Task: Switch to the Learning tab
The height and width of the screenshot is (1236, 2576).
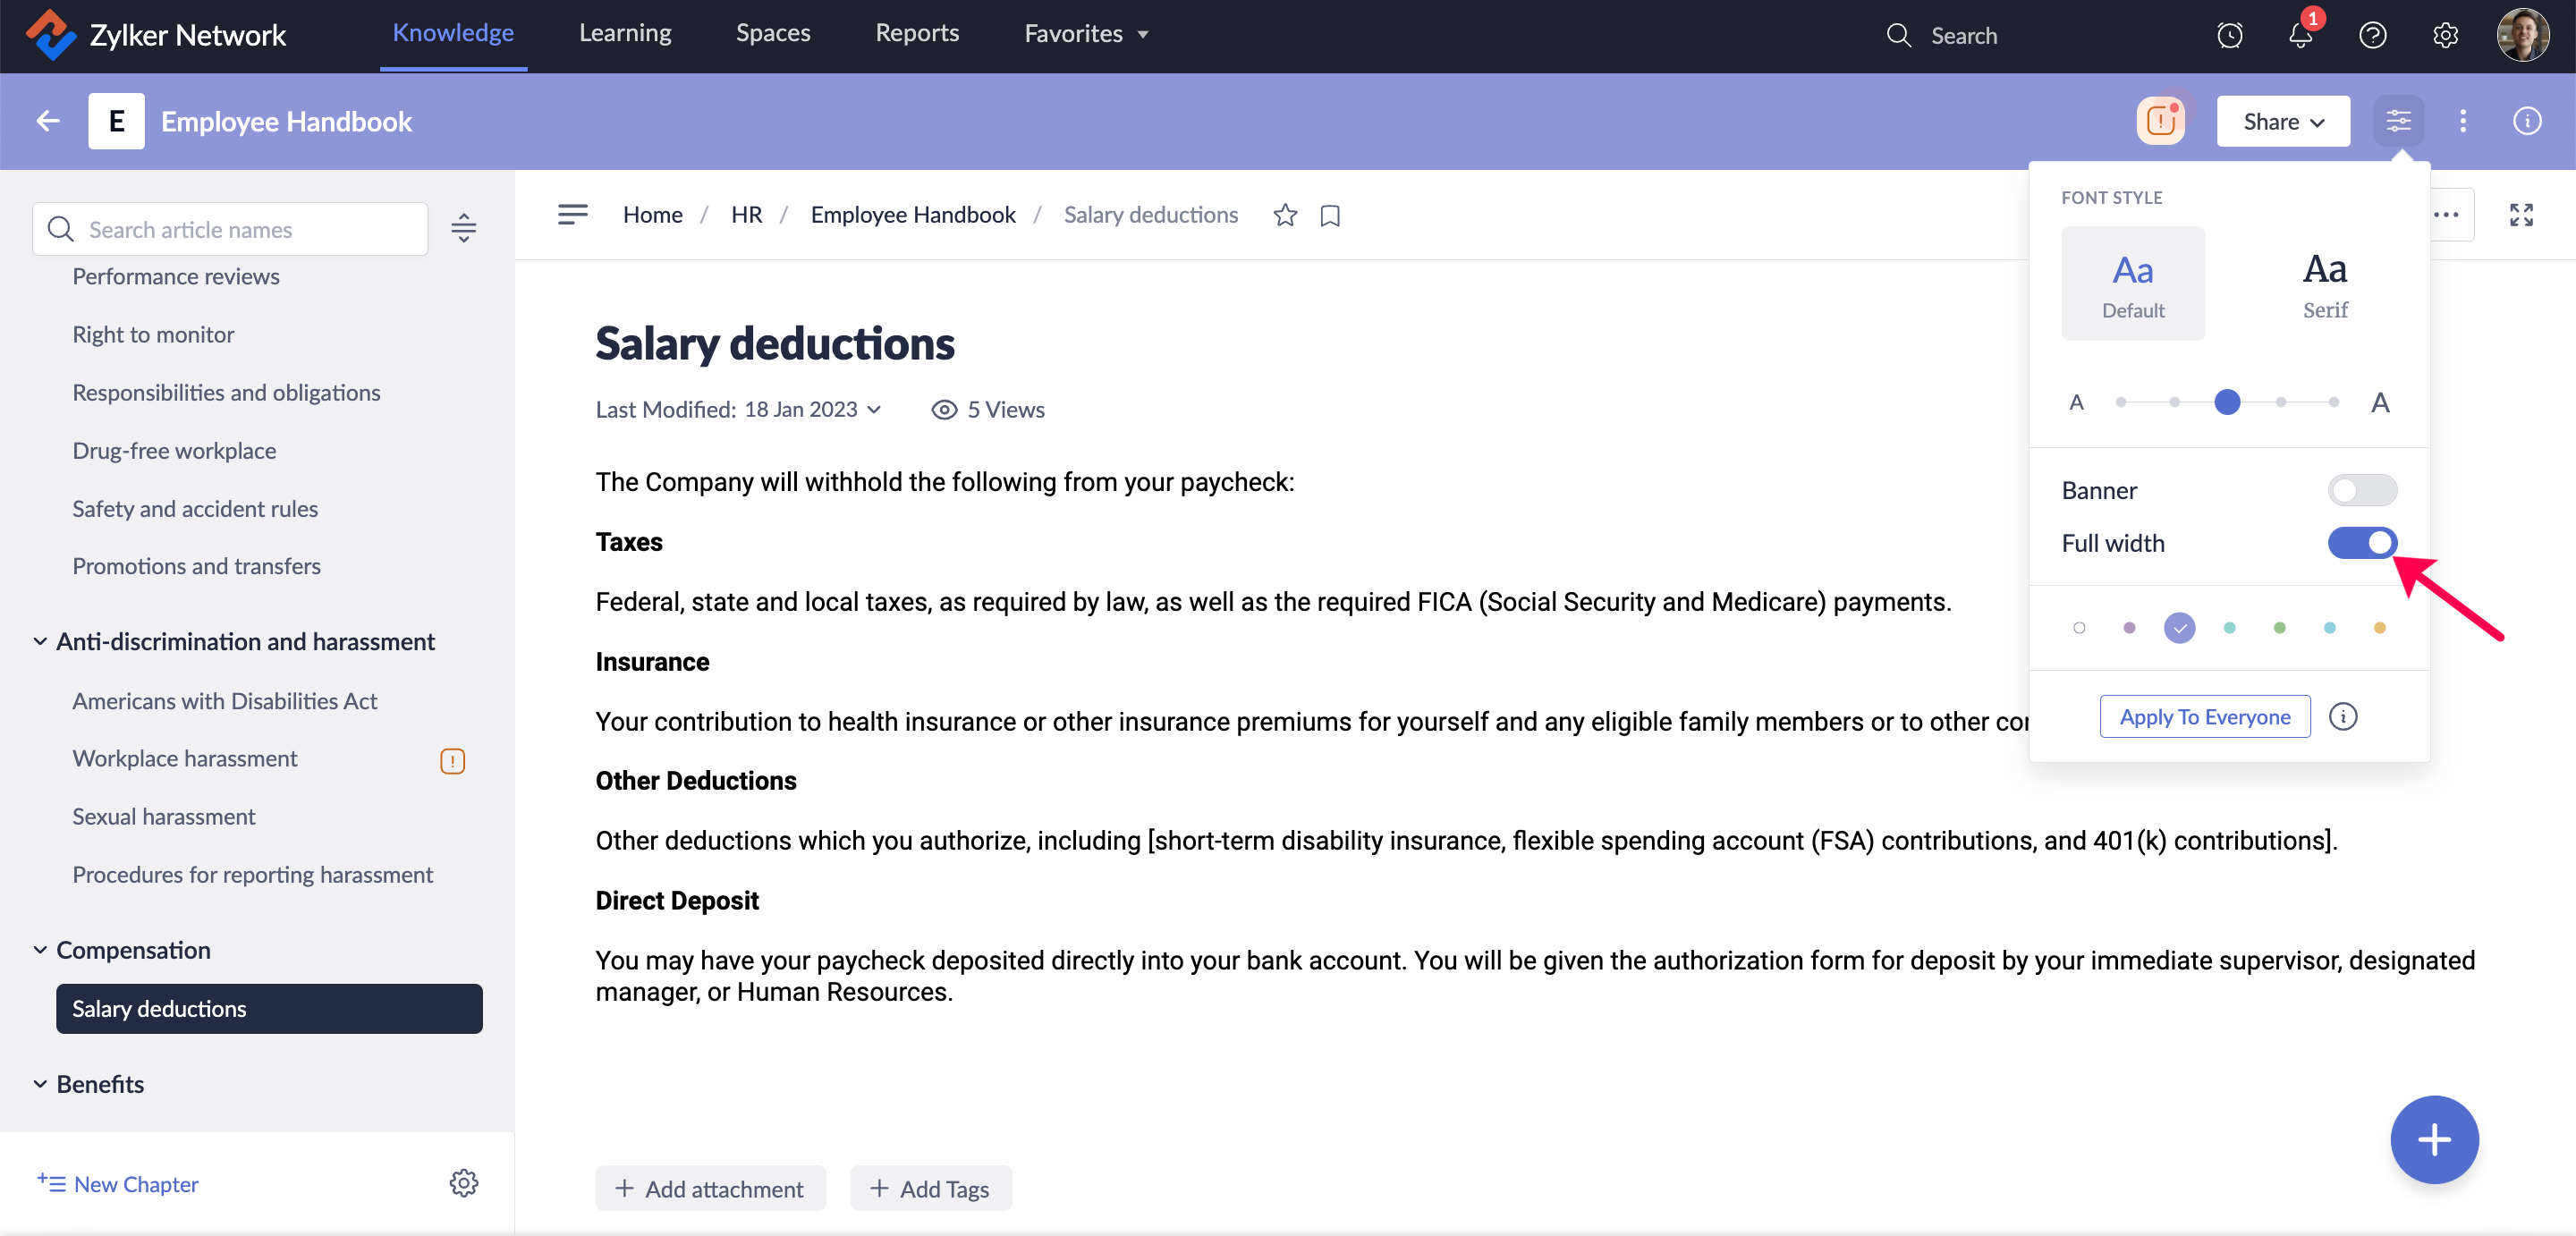Action: [x=625, y=33]
